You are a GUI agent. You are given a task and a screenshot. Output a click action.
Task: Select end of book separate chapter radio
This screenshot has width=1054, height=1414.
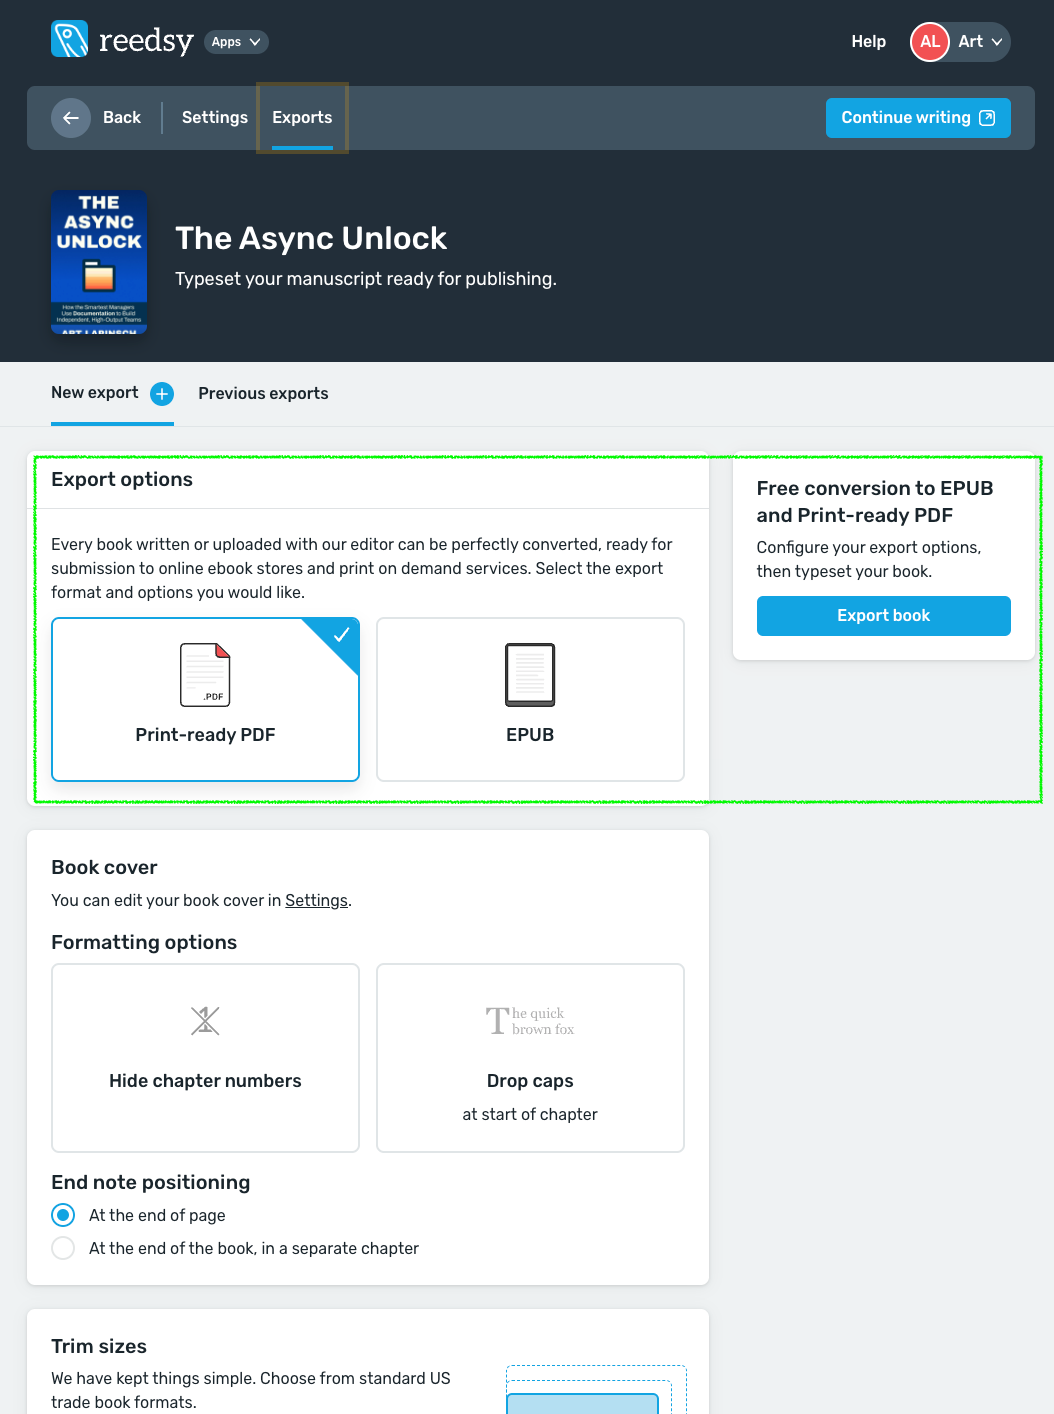[x=63, y=1248]
